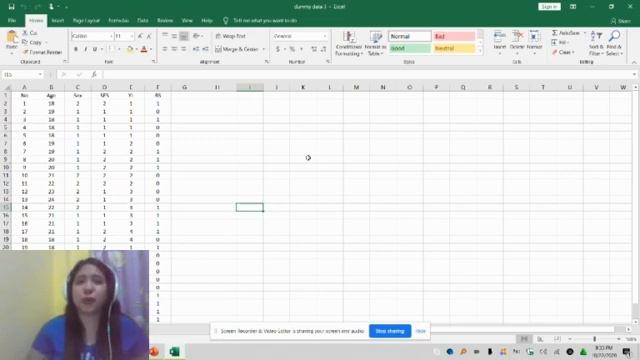
Task: Open the font name dropdown
Action: click(x=111, y=36)
